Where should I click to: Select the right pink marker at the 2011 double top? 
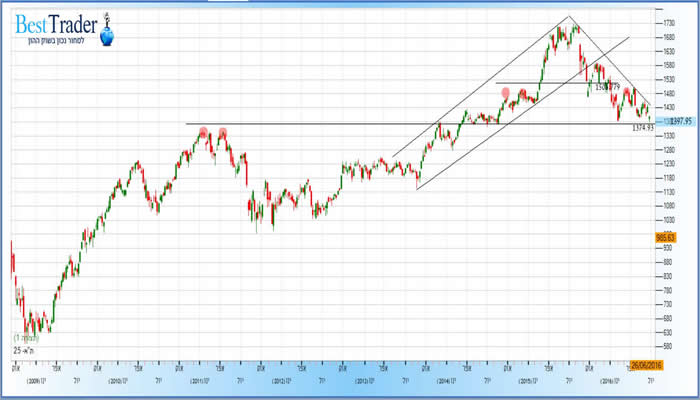(223, 132)
